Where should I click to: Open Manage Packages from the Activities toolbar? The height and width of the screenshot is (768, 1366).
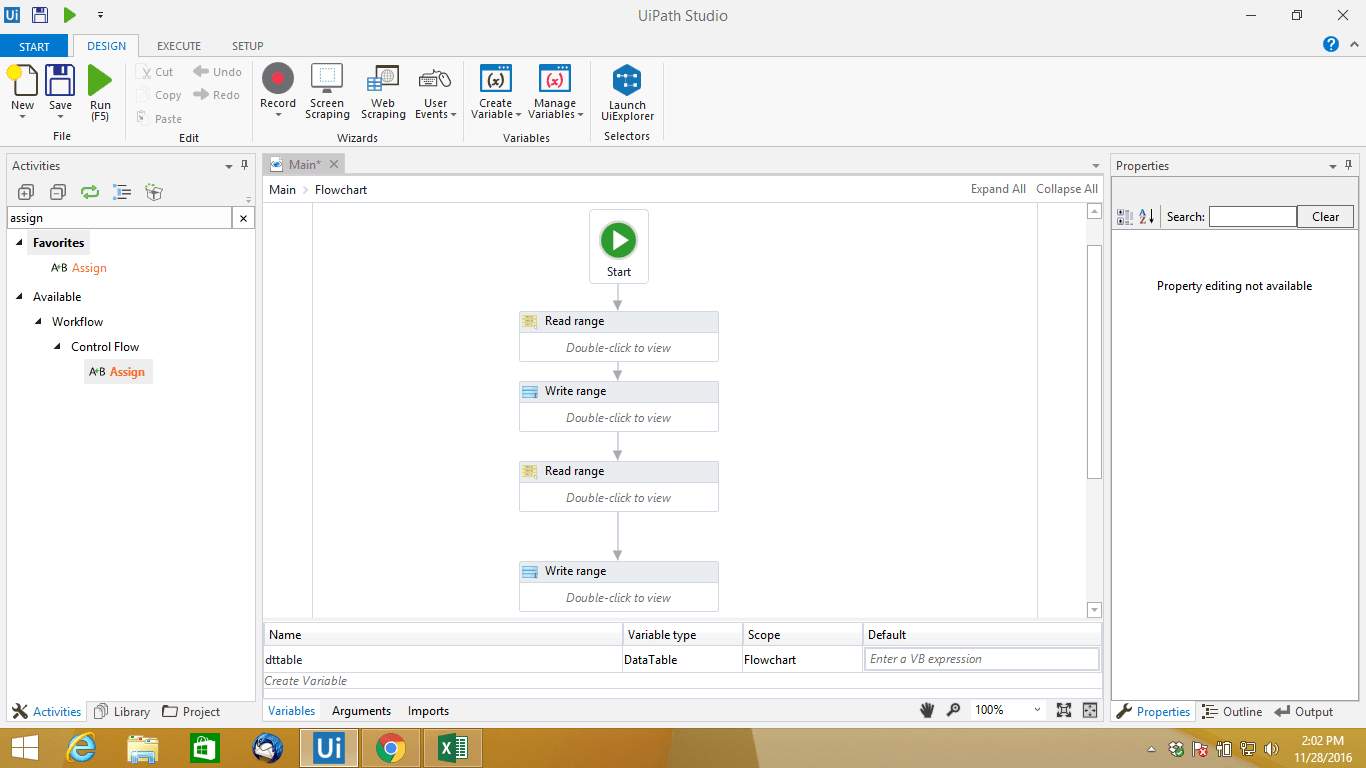coord(154,192)
